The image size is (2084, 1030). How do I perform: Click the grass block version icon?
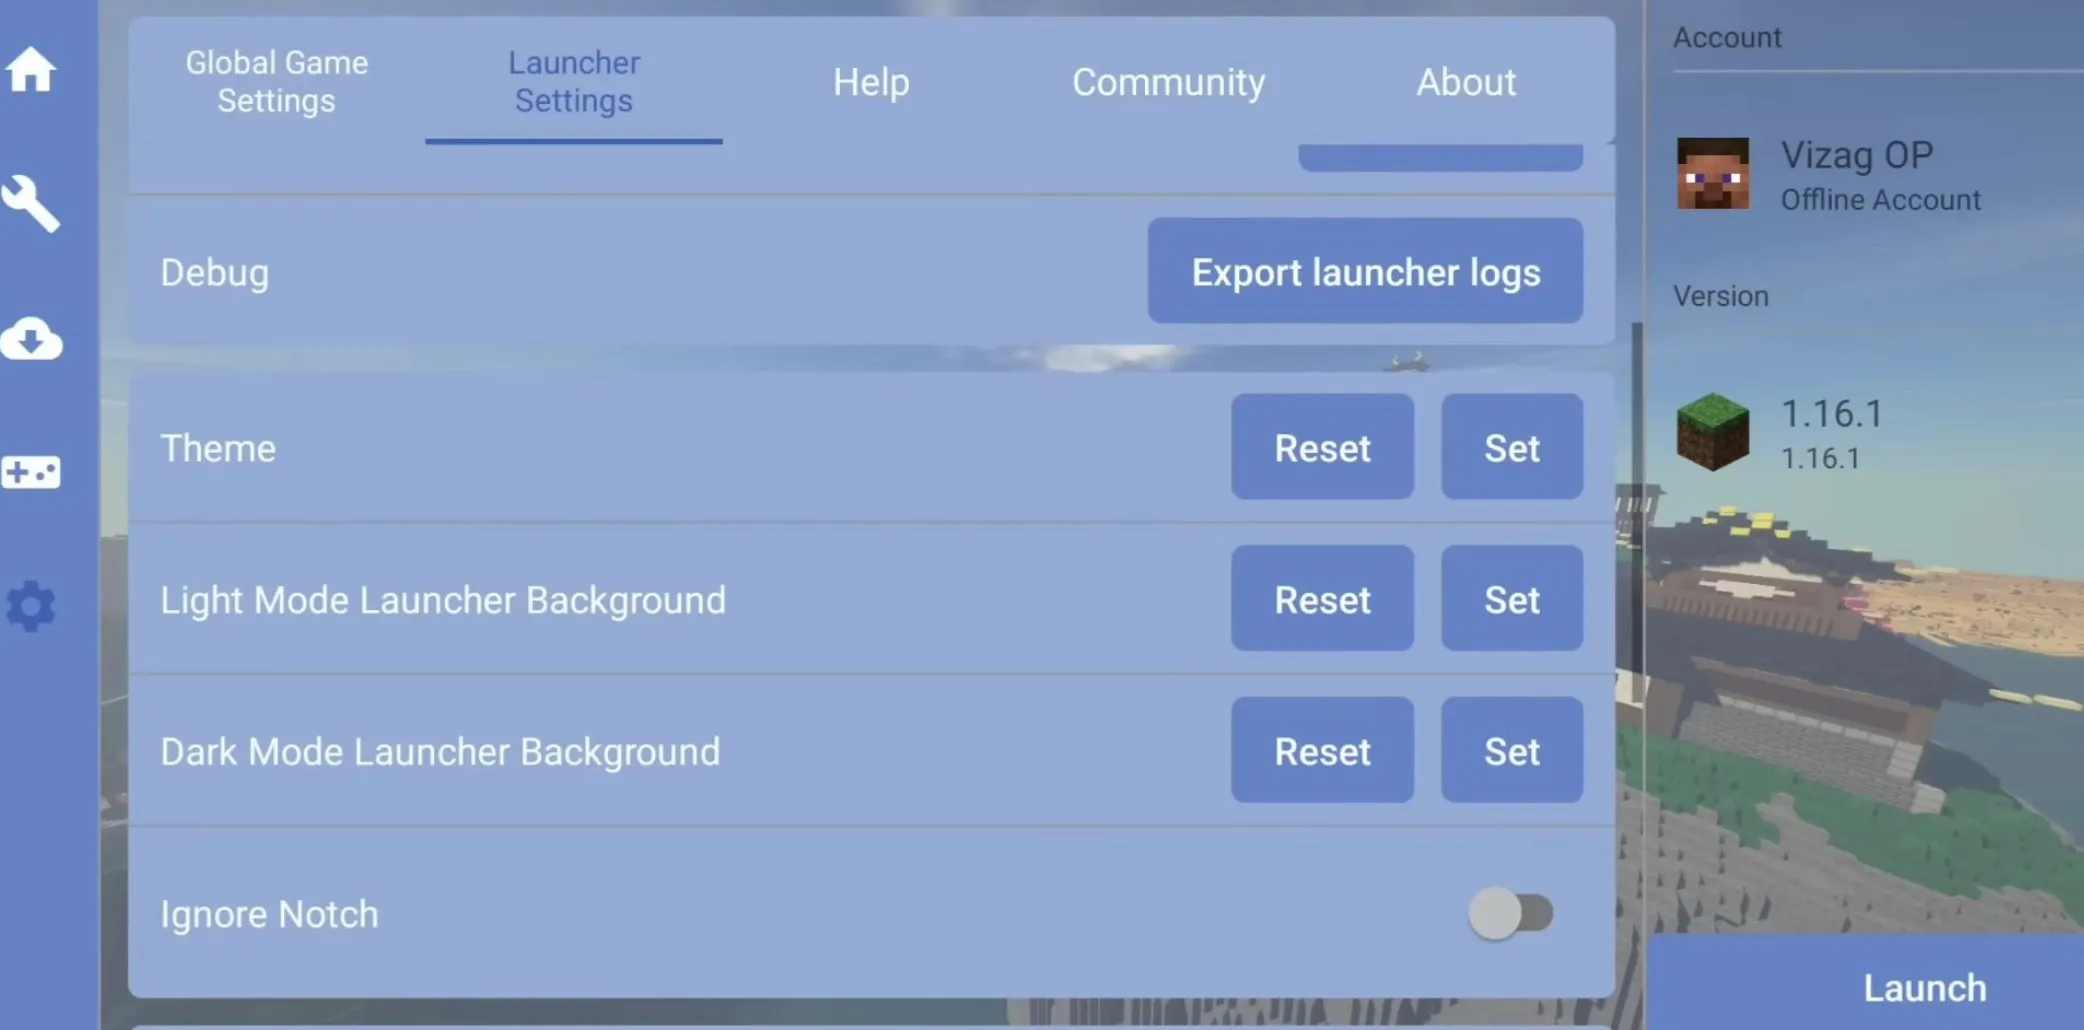coord(1713,432)
